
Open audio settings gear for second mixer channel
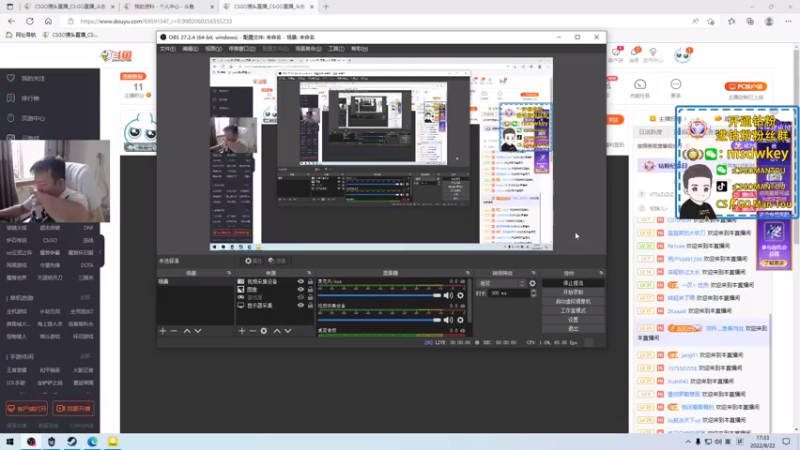click(460, 320)
